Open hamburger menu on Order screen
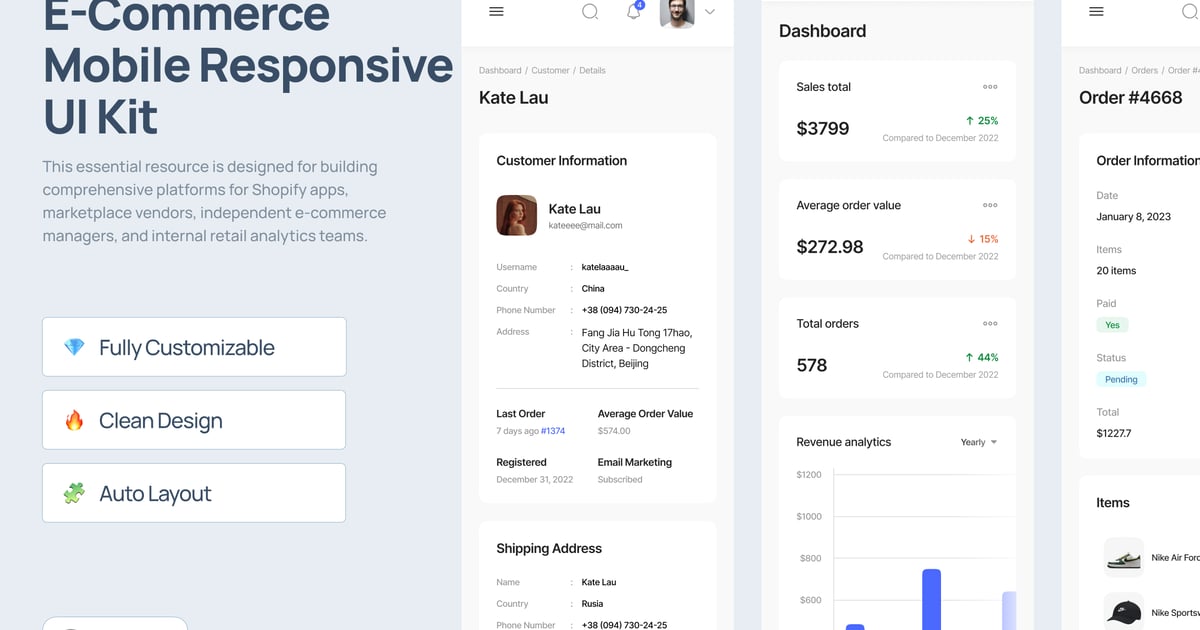The width and height of the screenshot is (1200, 630). tap(1096, 12)
